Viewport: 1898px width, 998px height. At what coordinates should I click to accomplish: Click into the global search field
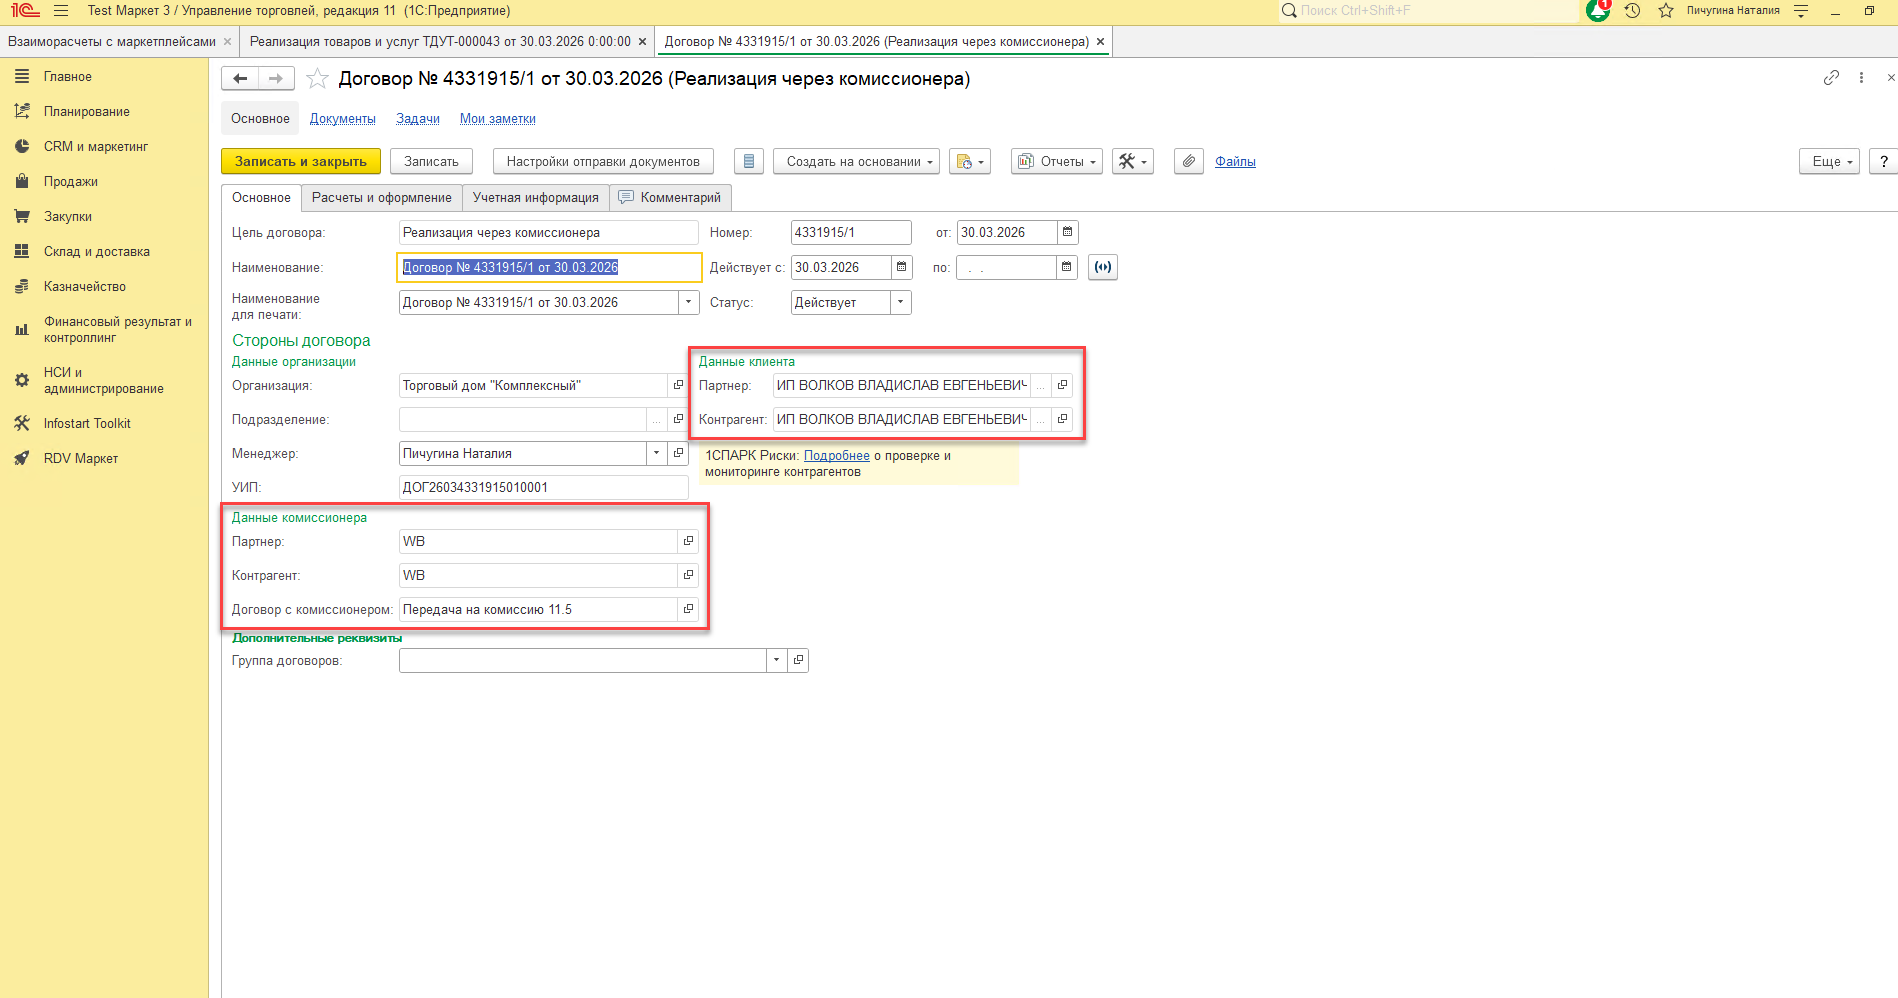click(1430, 11)
